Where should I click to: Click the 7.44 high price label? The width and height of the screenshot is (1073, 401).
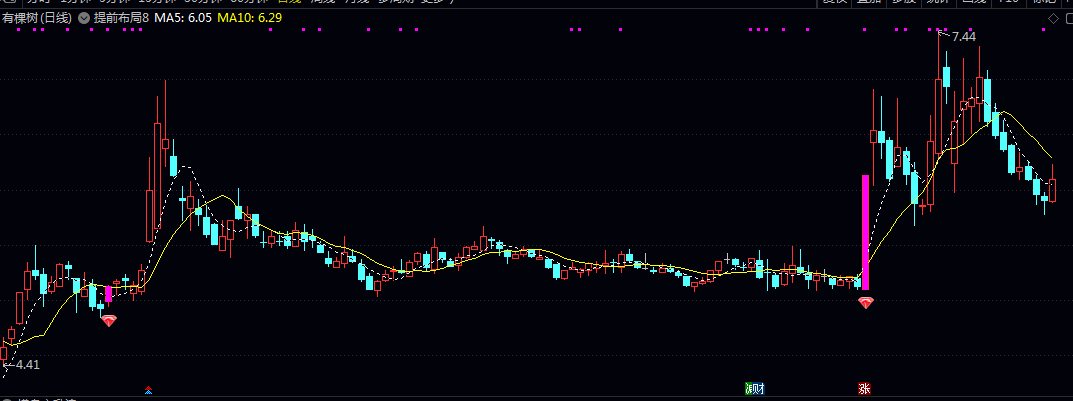point(964,37)
